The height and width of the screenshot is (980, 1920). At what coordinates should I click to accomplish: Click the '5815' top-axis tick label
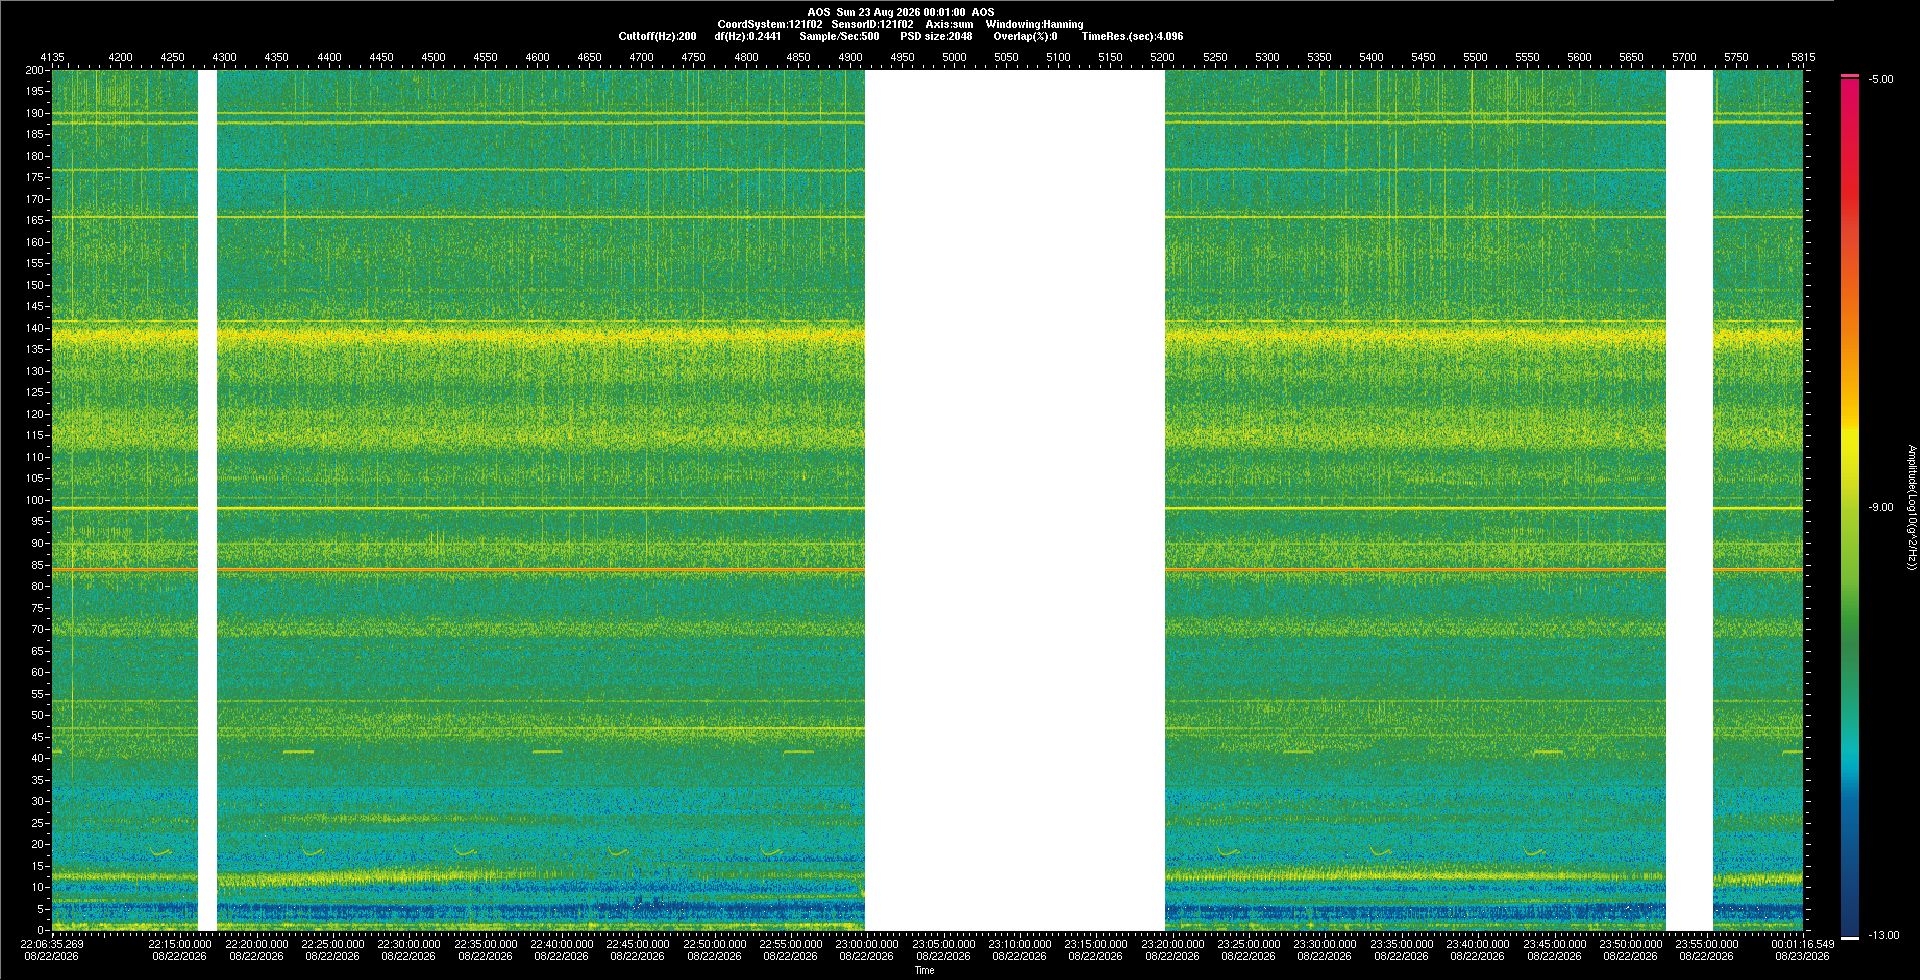pyautogui.click(x=1803, y=57)
